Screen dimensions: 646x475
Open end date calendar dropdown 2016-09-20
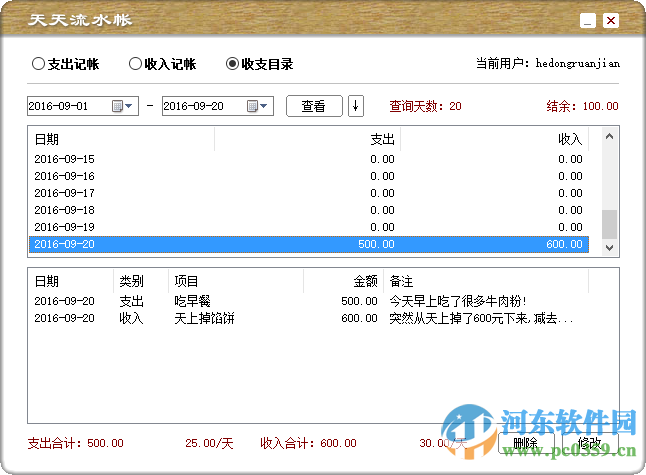(257, 106)
